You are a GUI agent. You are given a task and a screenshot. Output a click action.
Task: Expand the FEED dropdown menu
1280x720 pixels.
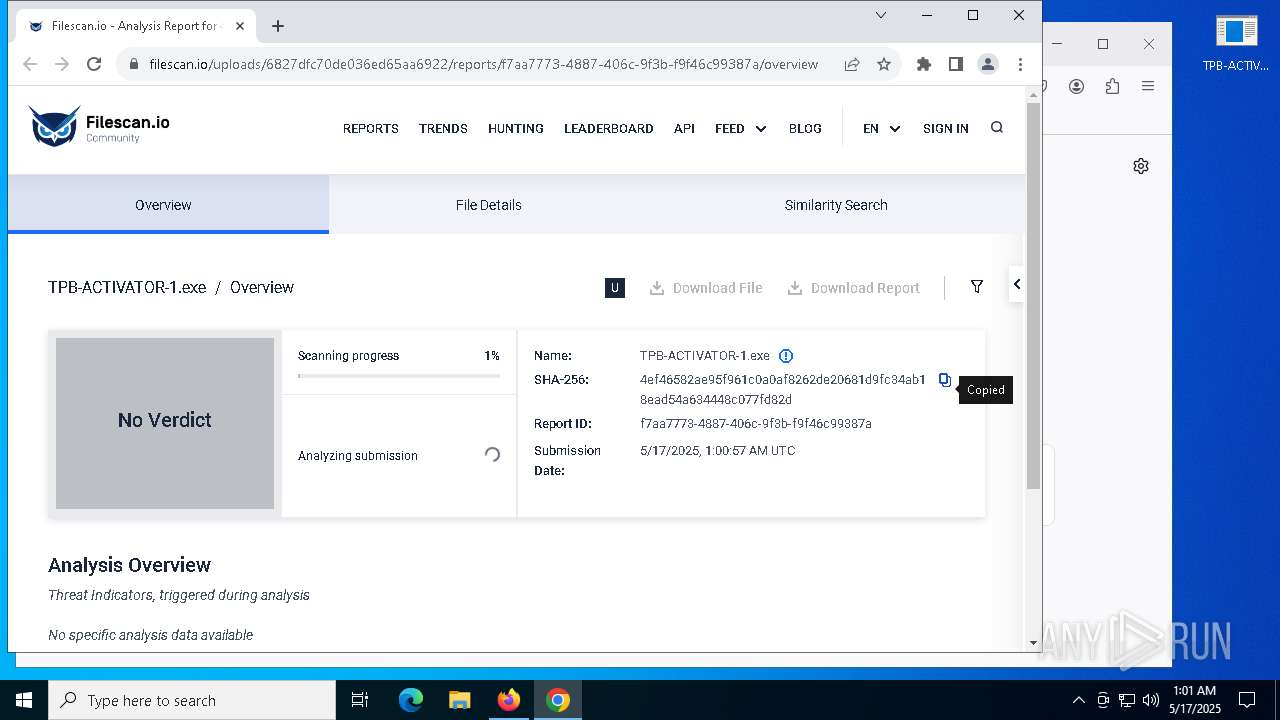pyautogui.click(x=740, y=128)
